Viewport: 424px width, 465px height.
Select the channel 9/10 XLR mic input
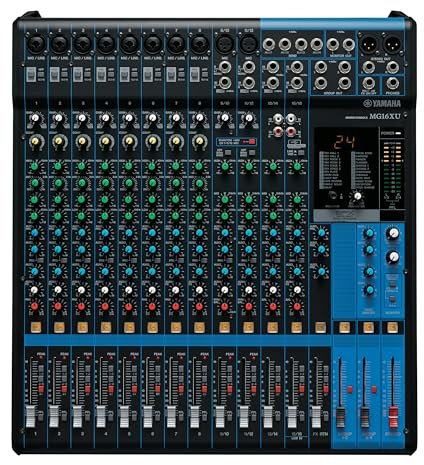pos(224,44)
